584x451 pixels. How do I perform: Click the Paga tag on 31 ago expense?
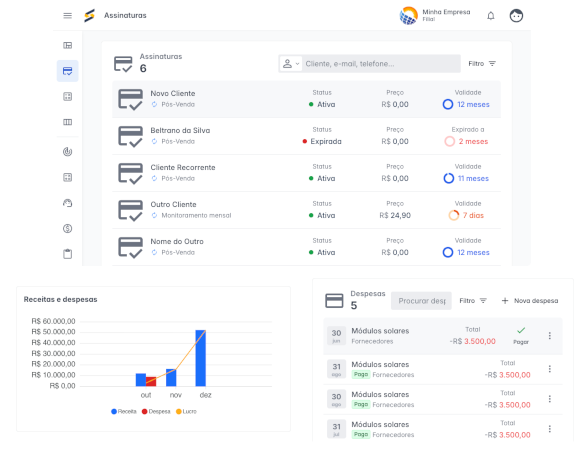[x=361, y=374]
